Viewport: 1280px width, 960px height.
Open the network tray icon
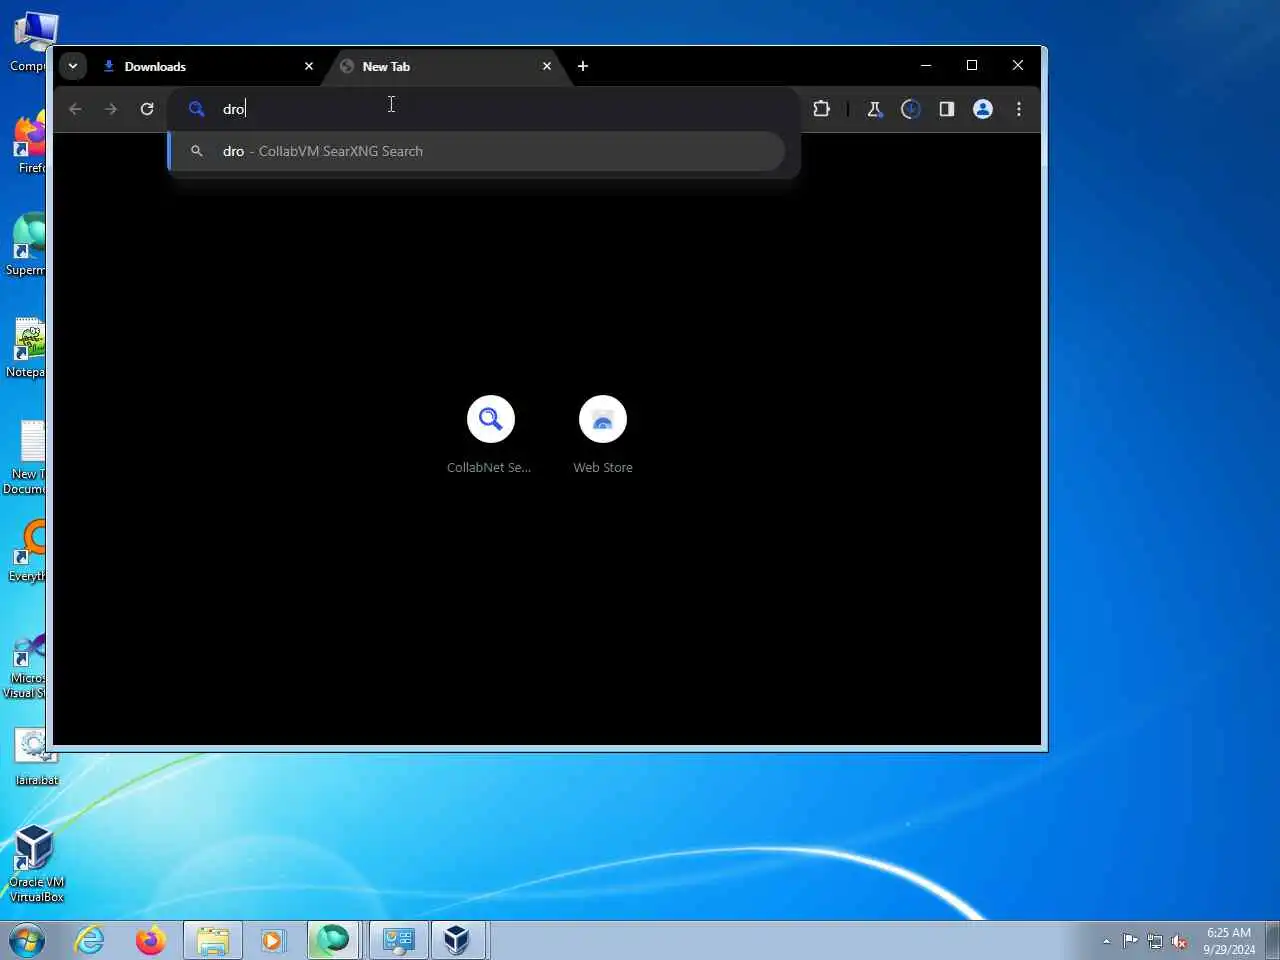[x=1155, y=941]
